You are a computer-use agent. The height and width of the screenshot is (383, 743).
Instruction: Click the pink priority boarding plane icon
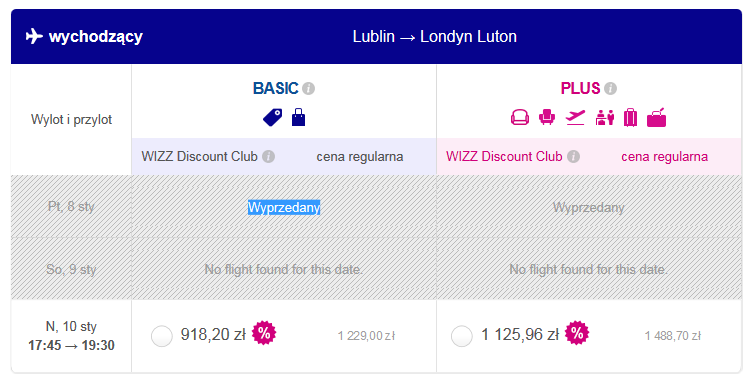tap(575, 118)
